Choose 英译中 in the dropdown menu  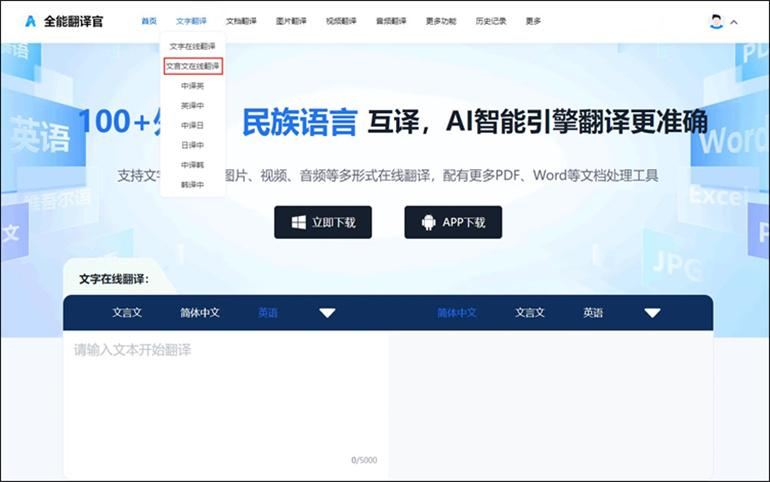point(192,106)
